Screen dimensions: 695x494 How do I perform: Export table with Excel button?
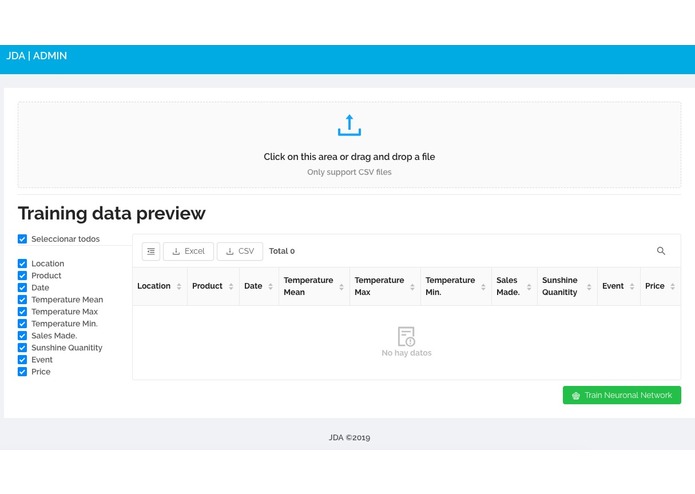tap(188, 251)
